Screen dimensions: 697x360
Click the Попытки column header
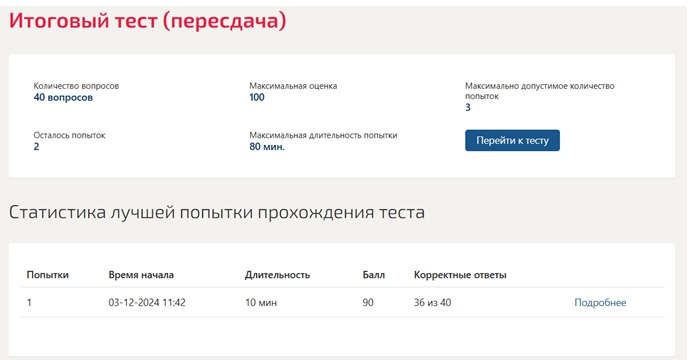coord(48,275)
